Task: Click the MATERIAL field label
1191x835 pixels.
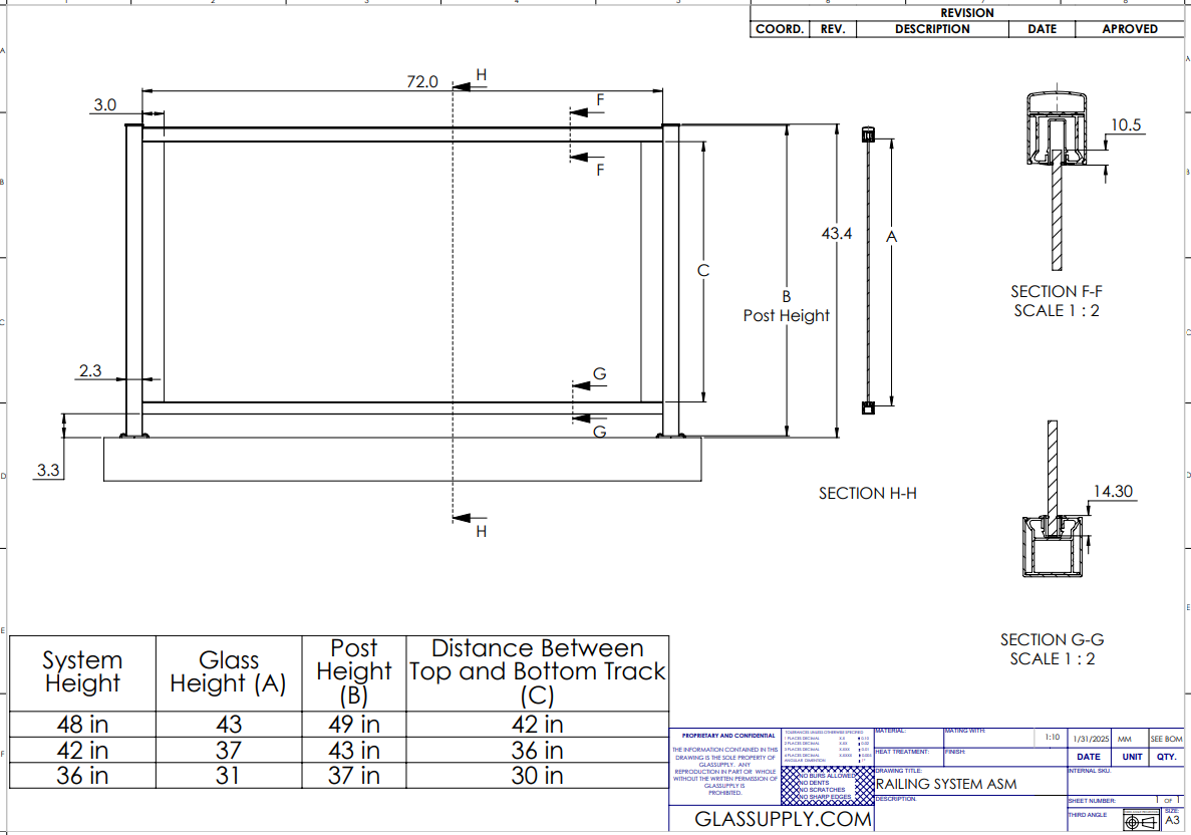Action: point(889,731)
